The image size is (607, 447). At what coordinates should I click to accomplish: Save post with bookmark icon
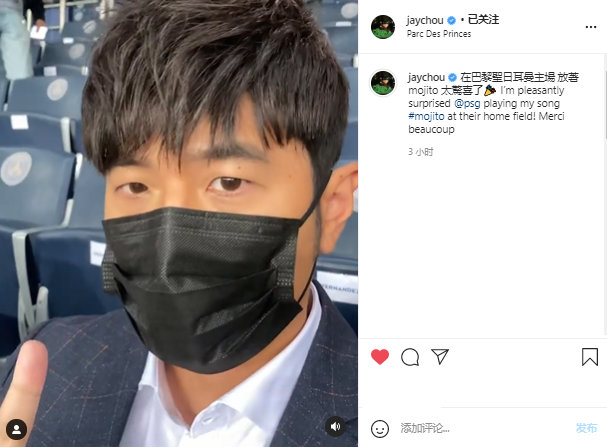(590, 356)
